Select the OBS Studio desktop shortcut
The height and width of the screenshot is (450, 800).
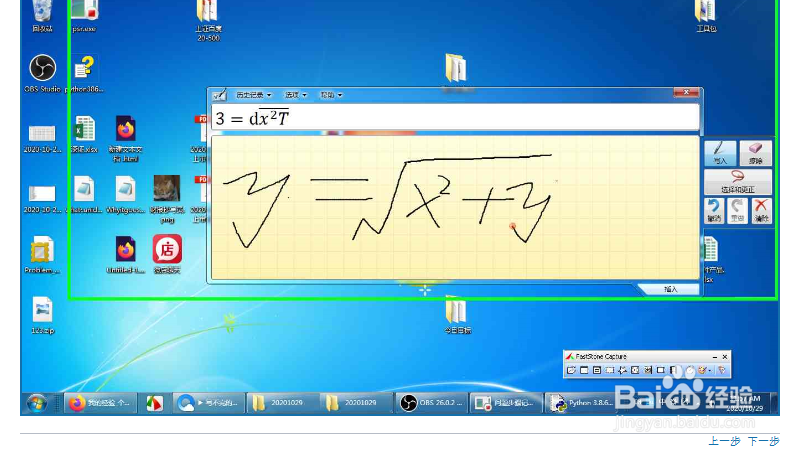click(42, 74)
